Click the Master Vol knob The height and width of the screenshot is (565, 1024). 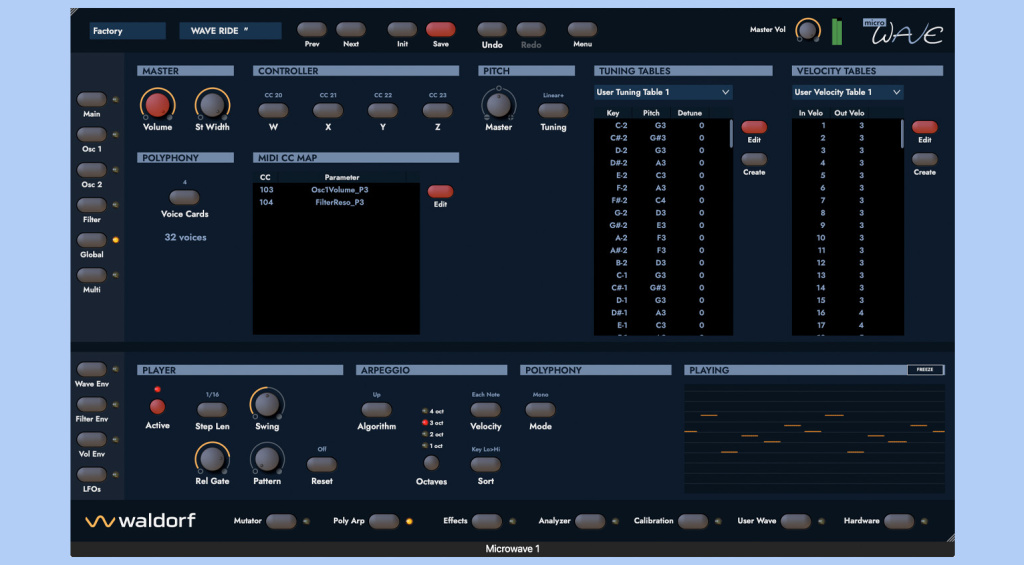tap(808, 30)
